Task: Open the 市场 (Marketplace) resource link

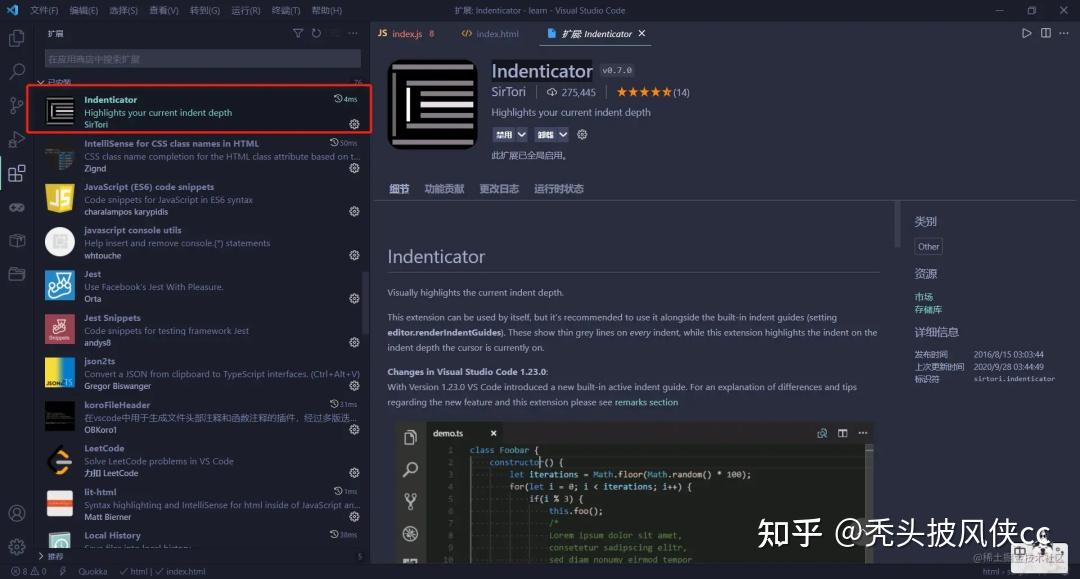Action: coord(924,297)
